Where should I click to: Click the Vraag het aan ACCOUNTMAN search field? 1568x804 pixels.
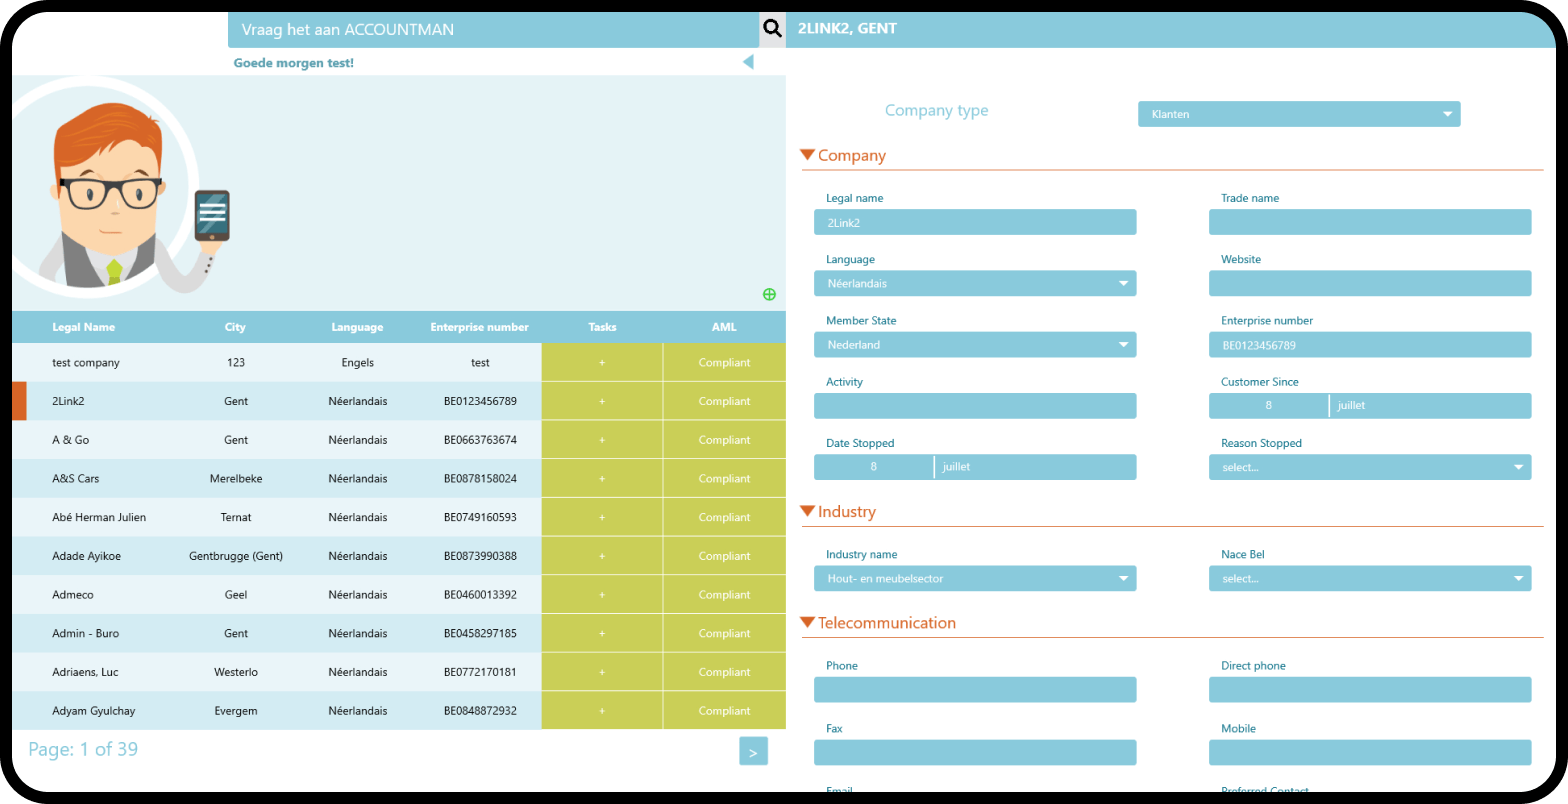tap(493, 30)
